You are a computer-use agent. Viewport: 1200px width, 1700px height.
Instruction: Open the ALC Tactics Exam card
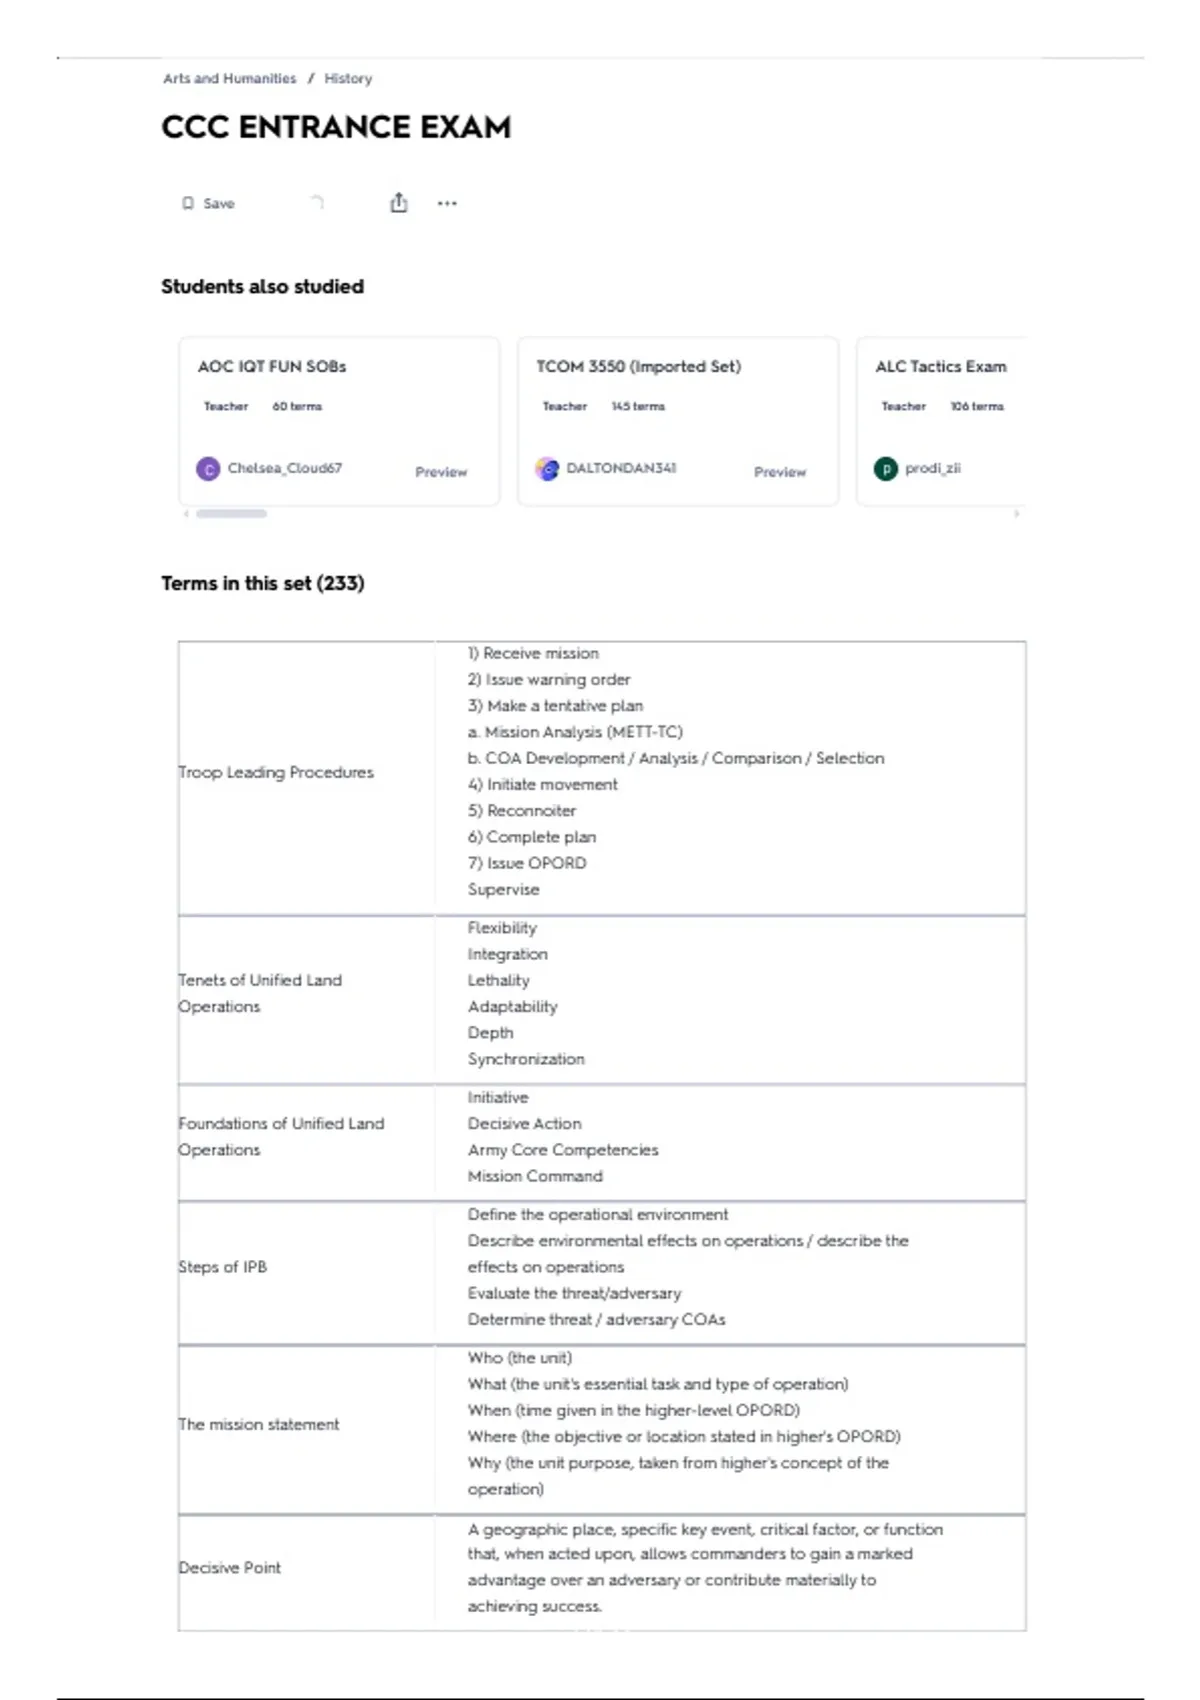[x=941, y=367]
